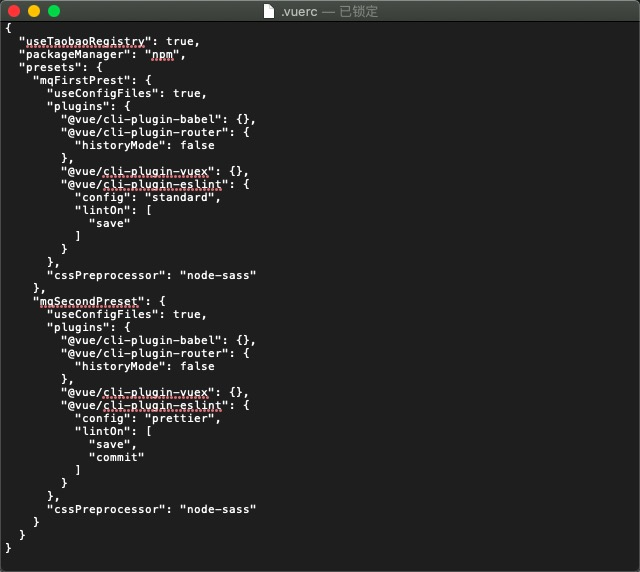The image size is (640, 572).
Task: Click the "prettier" config value
Action: pos(180,418)
